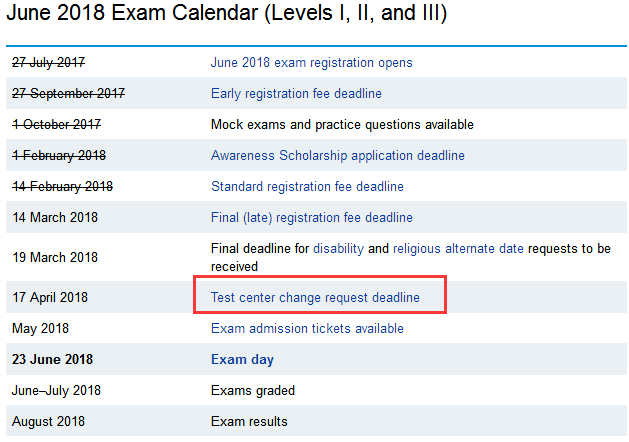Open the Final (late) registration fee deadline link
Image resolution: width=629 pixels, height=442 pixels.
311,217
